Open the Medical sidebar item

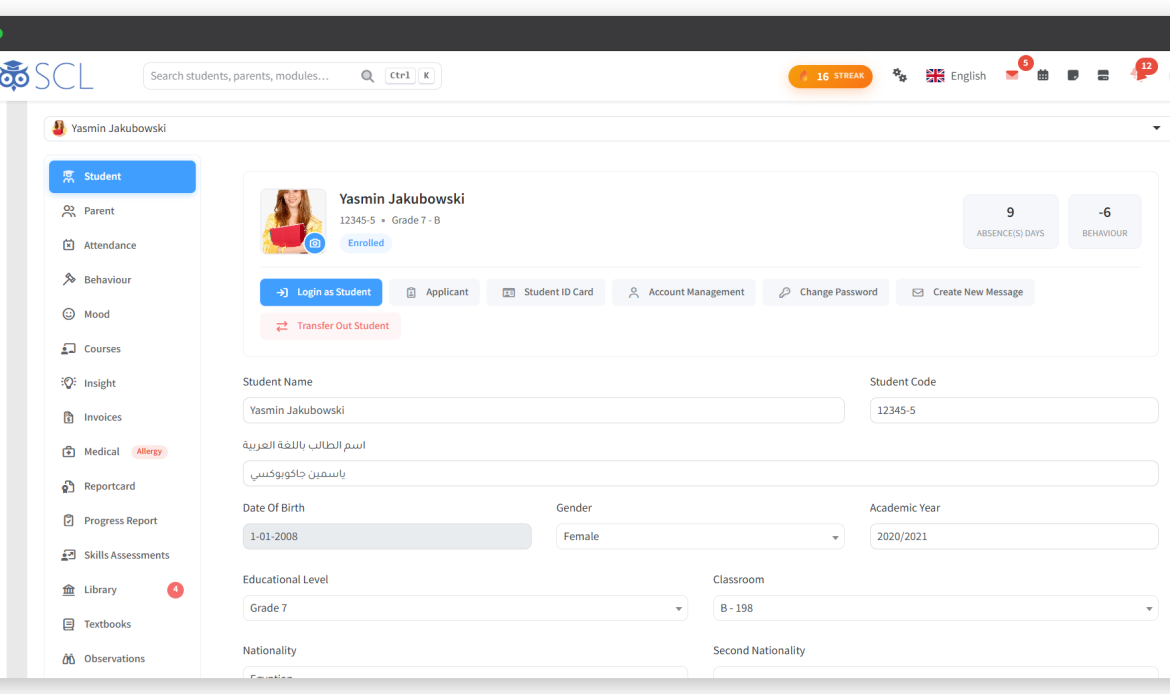(x=122, y=451)
